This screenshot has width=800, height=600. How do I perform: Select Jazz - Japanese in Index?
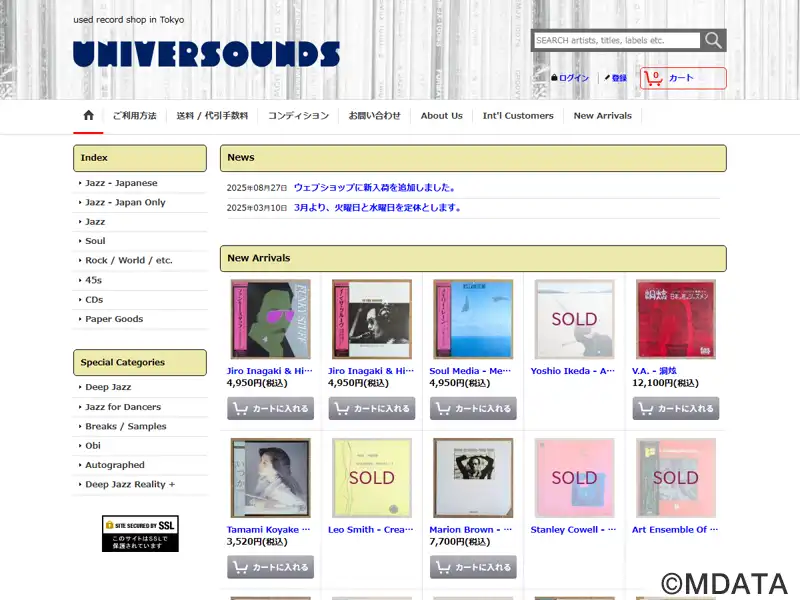[121, 183]
